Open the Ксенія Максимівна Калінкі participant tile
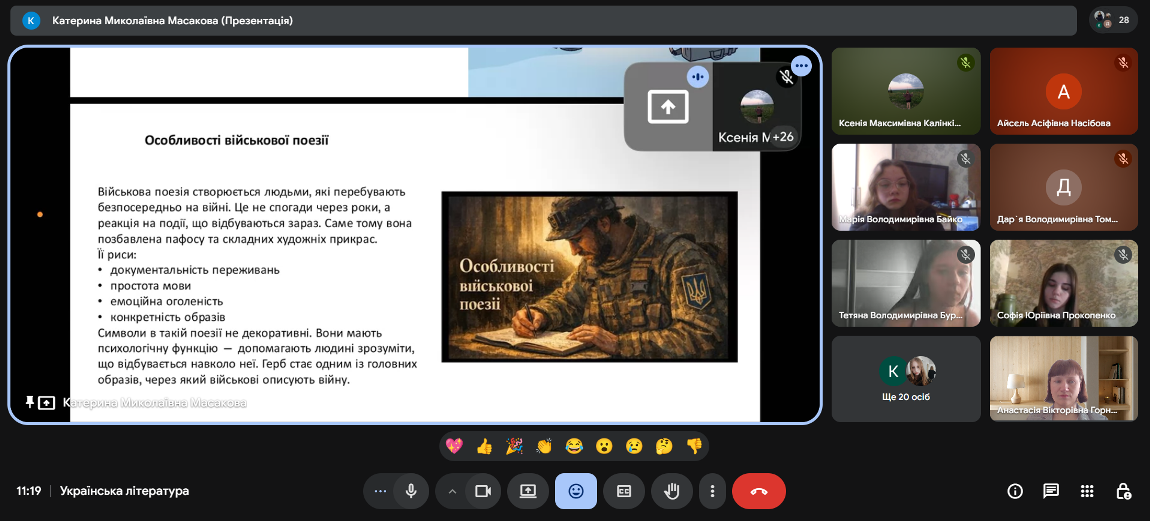The image size is (1150, 521). click(906, 92)
